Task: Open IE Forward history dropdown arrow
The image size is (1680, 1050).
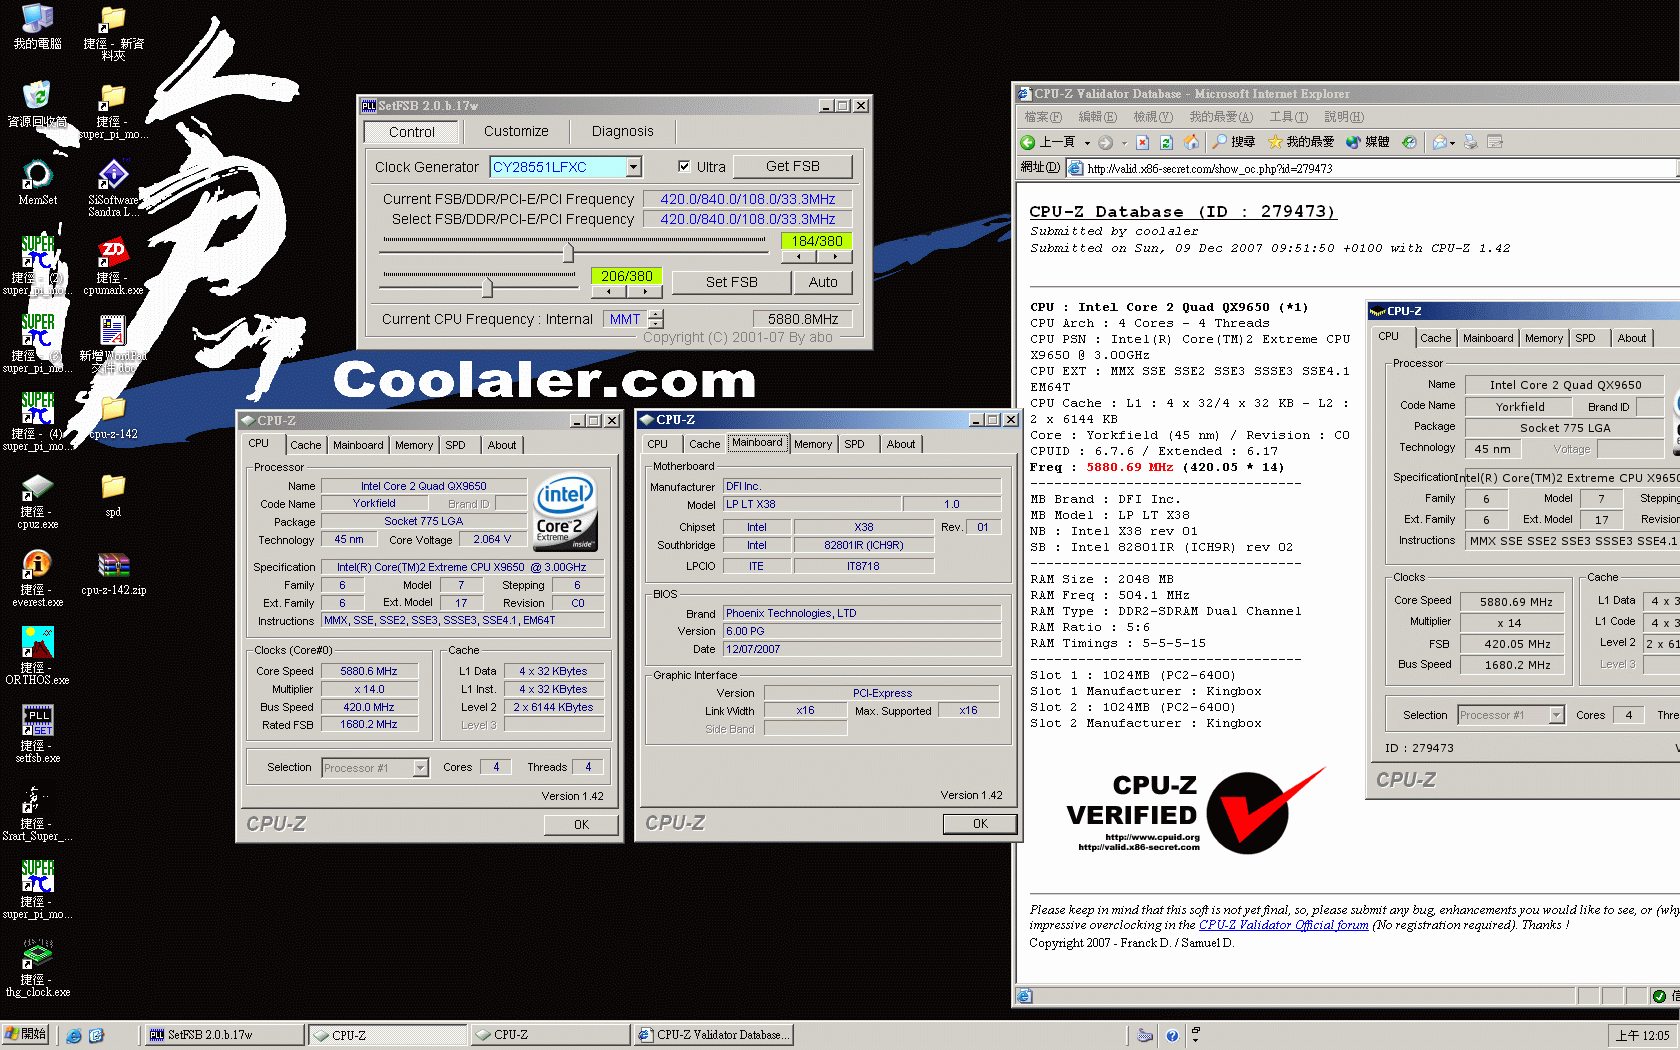Action: coord(1124,143)
